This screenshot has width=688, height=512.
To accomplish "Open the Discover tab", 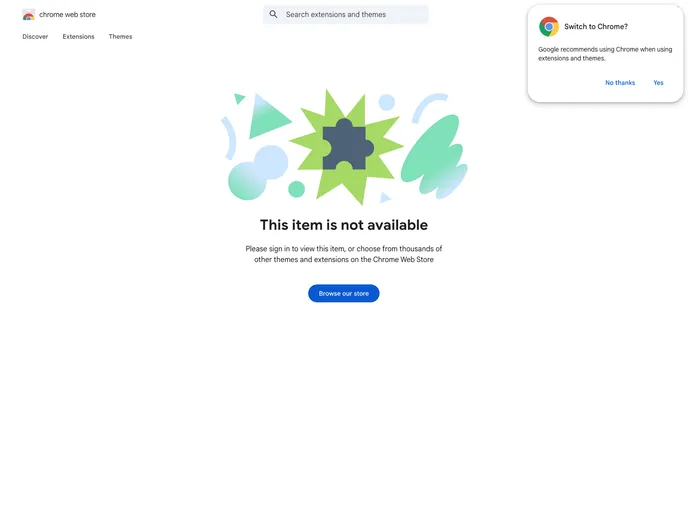I will click(35, 37).
